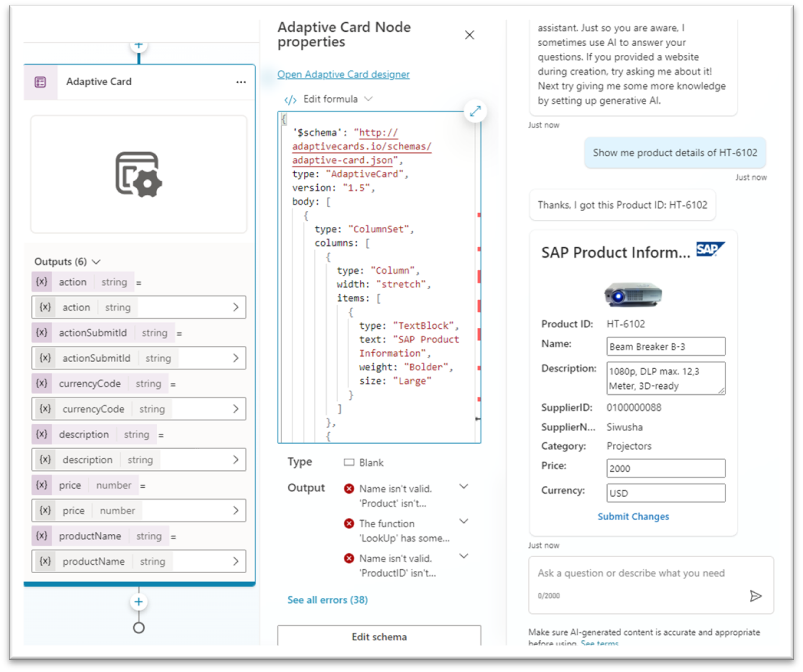Image resolution: width=803 pixels, height=672 pixels.
Task: Click the variable icon beside actionSubmitId output
Action: pos(41,332)
